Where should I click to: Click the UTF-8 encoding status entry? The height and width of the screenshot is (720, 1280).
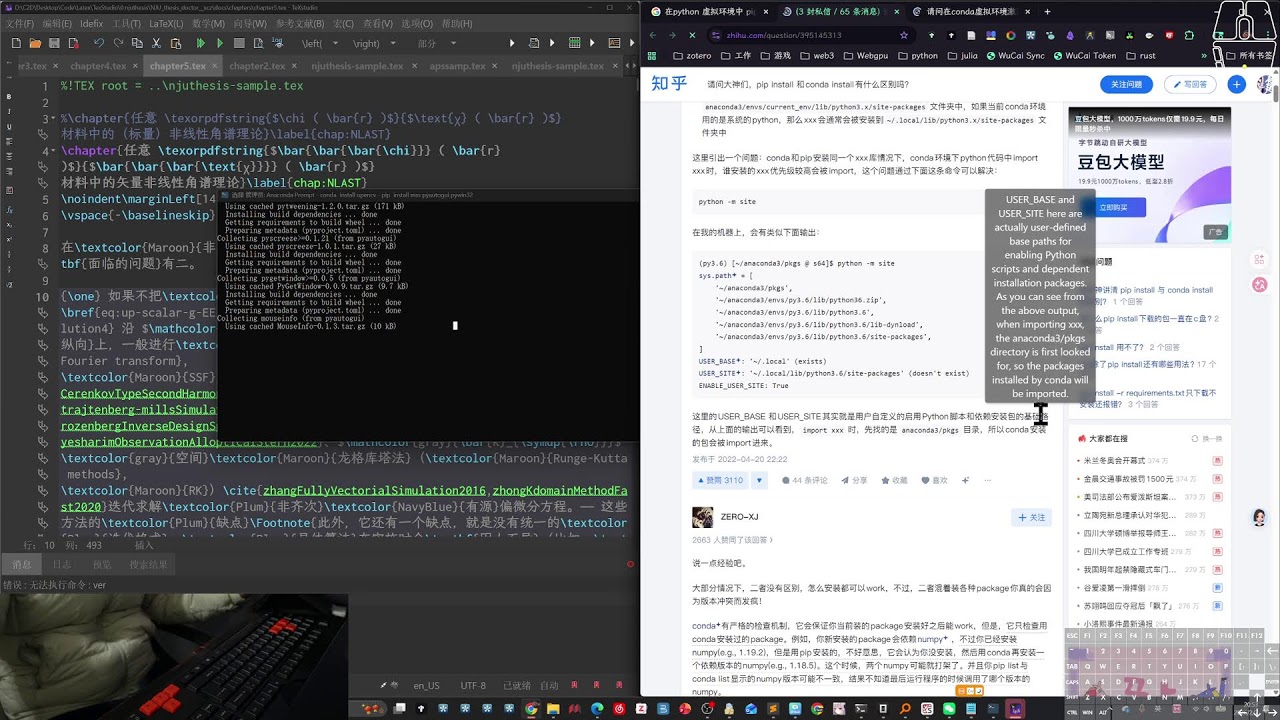[x=473, y=685]
